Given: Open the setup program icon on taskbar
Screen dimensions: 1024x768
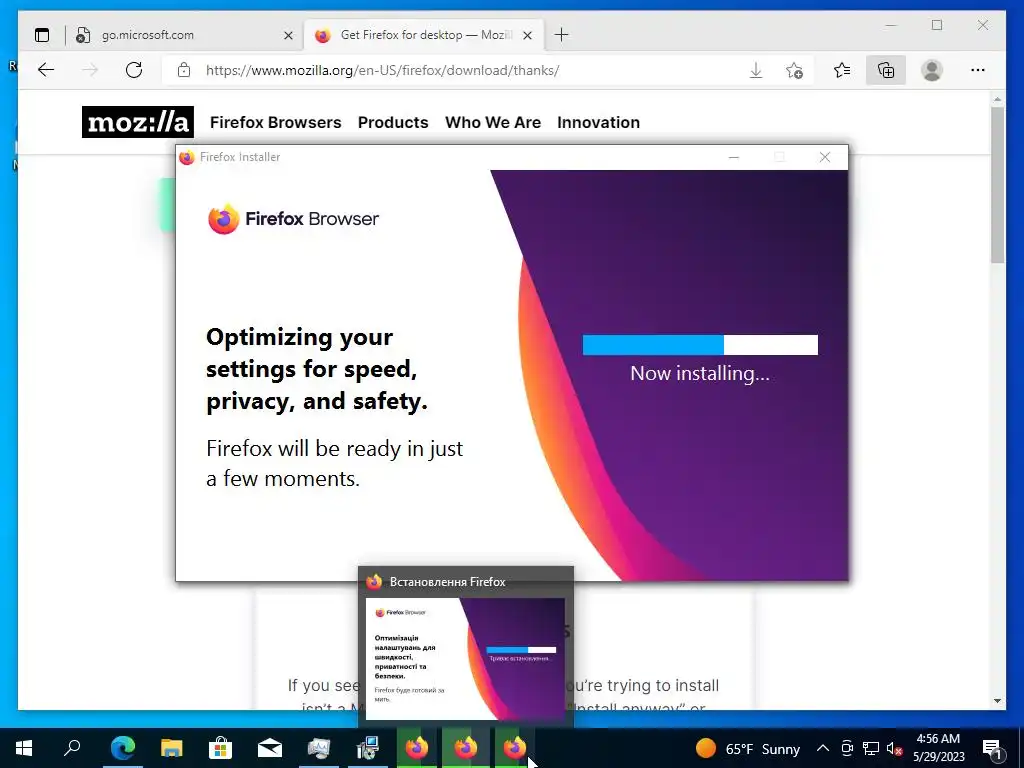Looking at the screenshot, I should click(368, 748).
